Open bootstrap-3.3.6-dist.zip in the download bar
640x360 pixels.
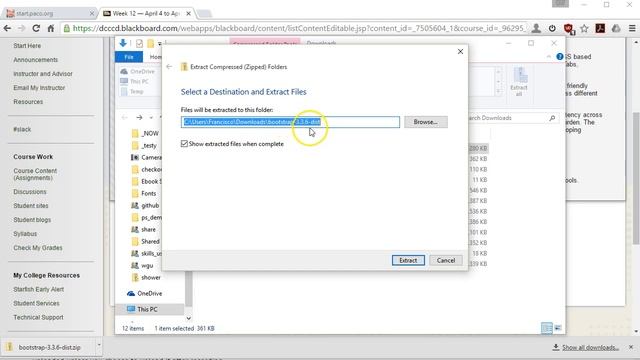49,347
